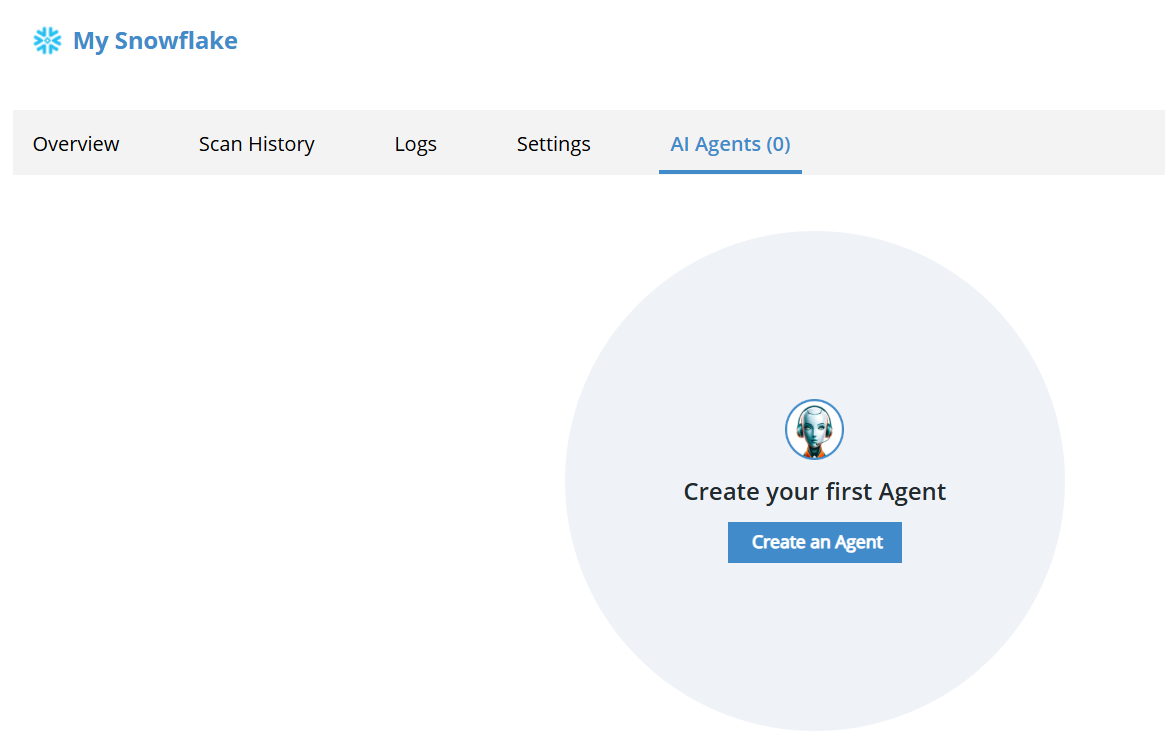Click the 'Create your first Agent' text
The width and height of the screenshot is (1165, 738).
(x=814, y=491)
